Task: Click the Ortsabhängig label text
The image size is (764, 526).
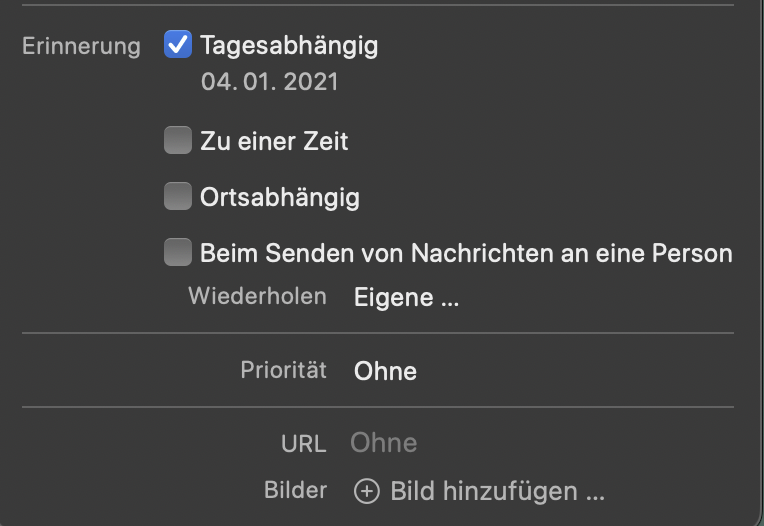Action: (279, 197)
